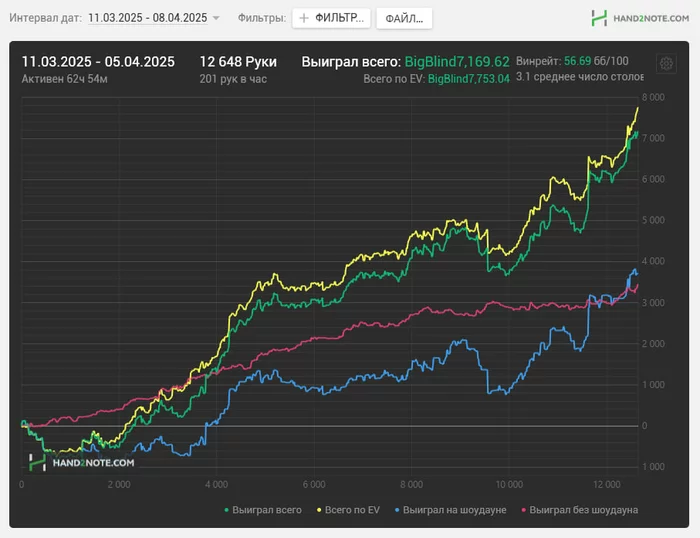Toggle the Выиграл на шоудауне legend series
Image resolution: width=700 pixels, height=538 pixels.
[450, 510]
